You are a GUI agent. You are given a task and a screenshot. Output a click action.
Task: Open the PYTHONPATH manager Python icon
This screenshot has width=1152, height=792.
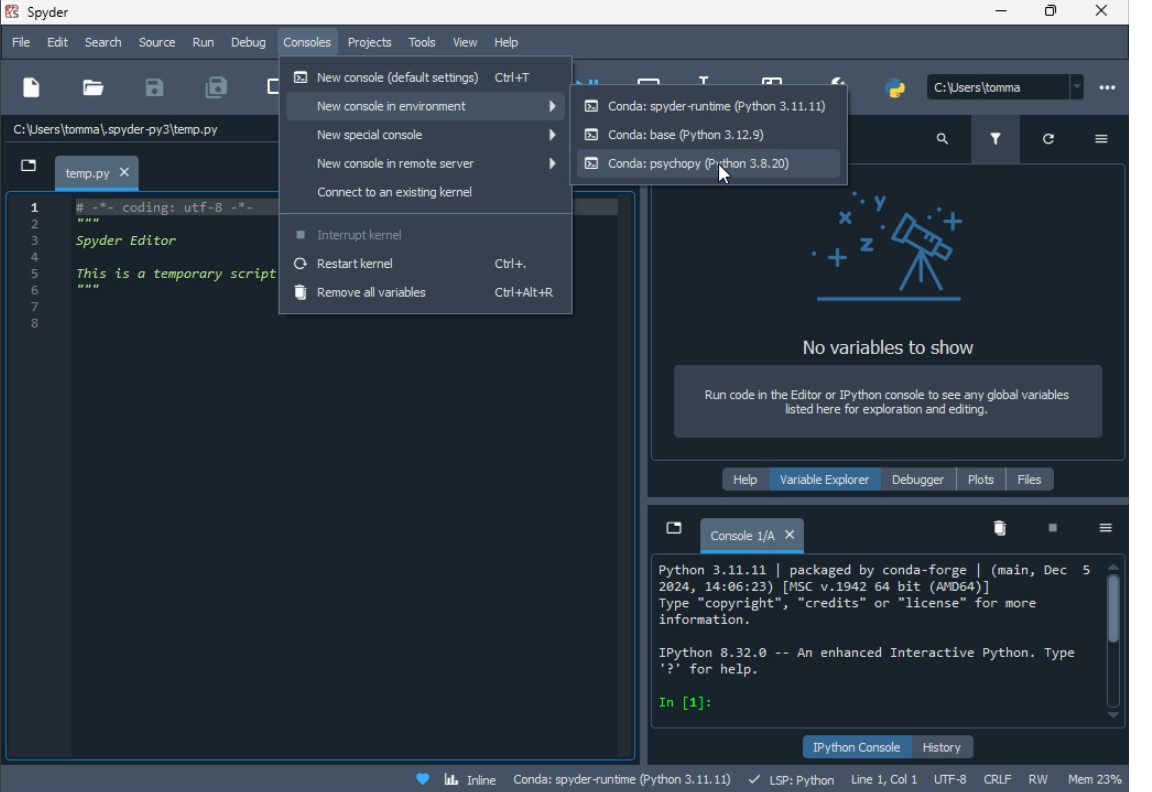[x=895, y=88]
